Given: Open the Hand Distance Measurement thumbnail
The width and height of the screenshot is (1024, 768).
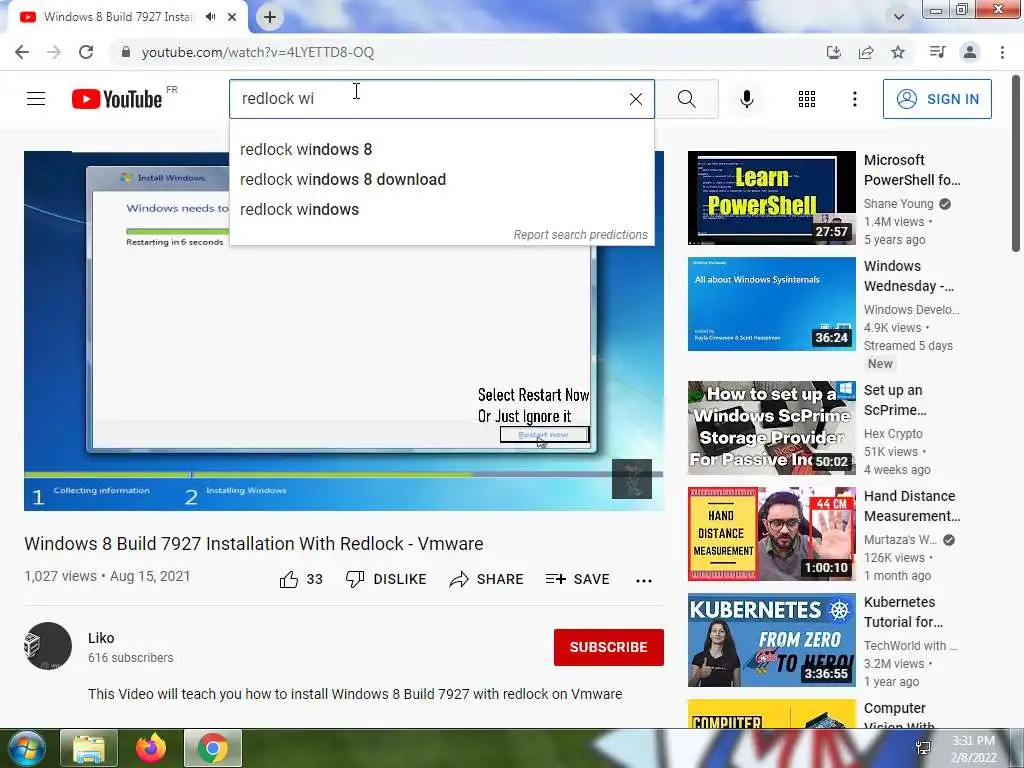Looking at the screenshot, I should (771, 534).
